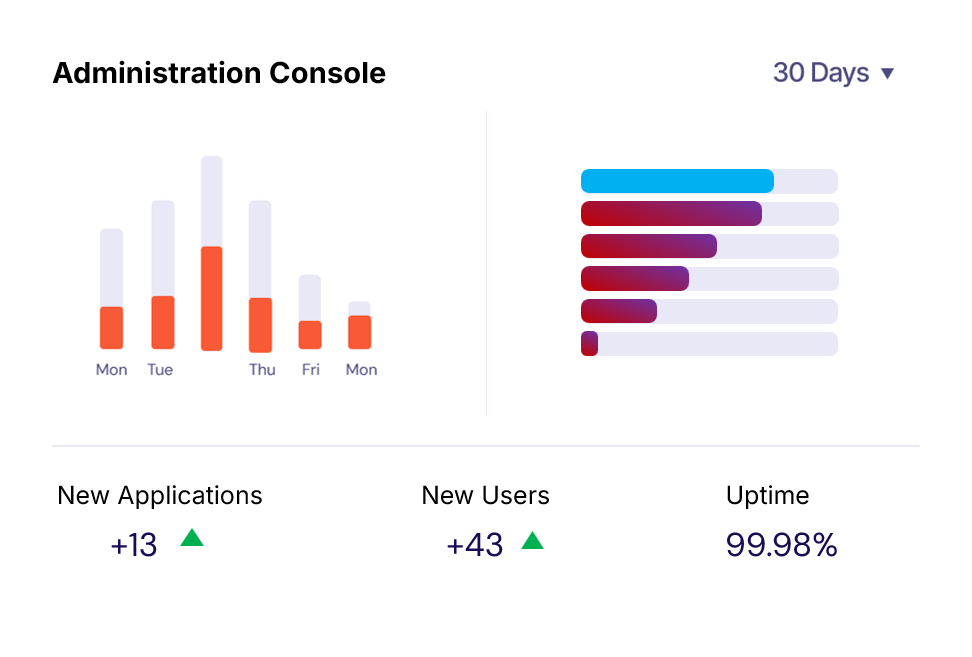Select the shortest red-purple horizontal bar

click(x=590, y=344)
